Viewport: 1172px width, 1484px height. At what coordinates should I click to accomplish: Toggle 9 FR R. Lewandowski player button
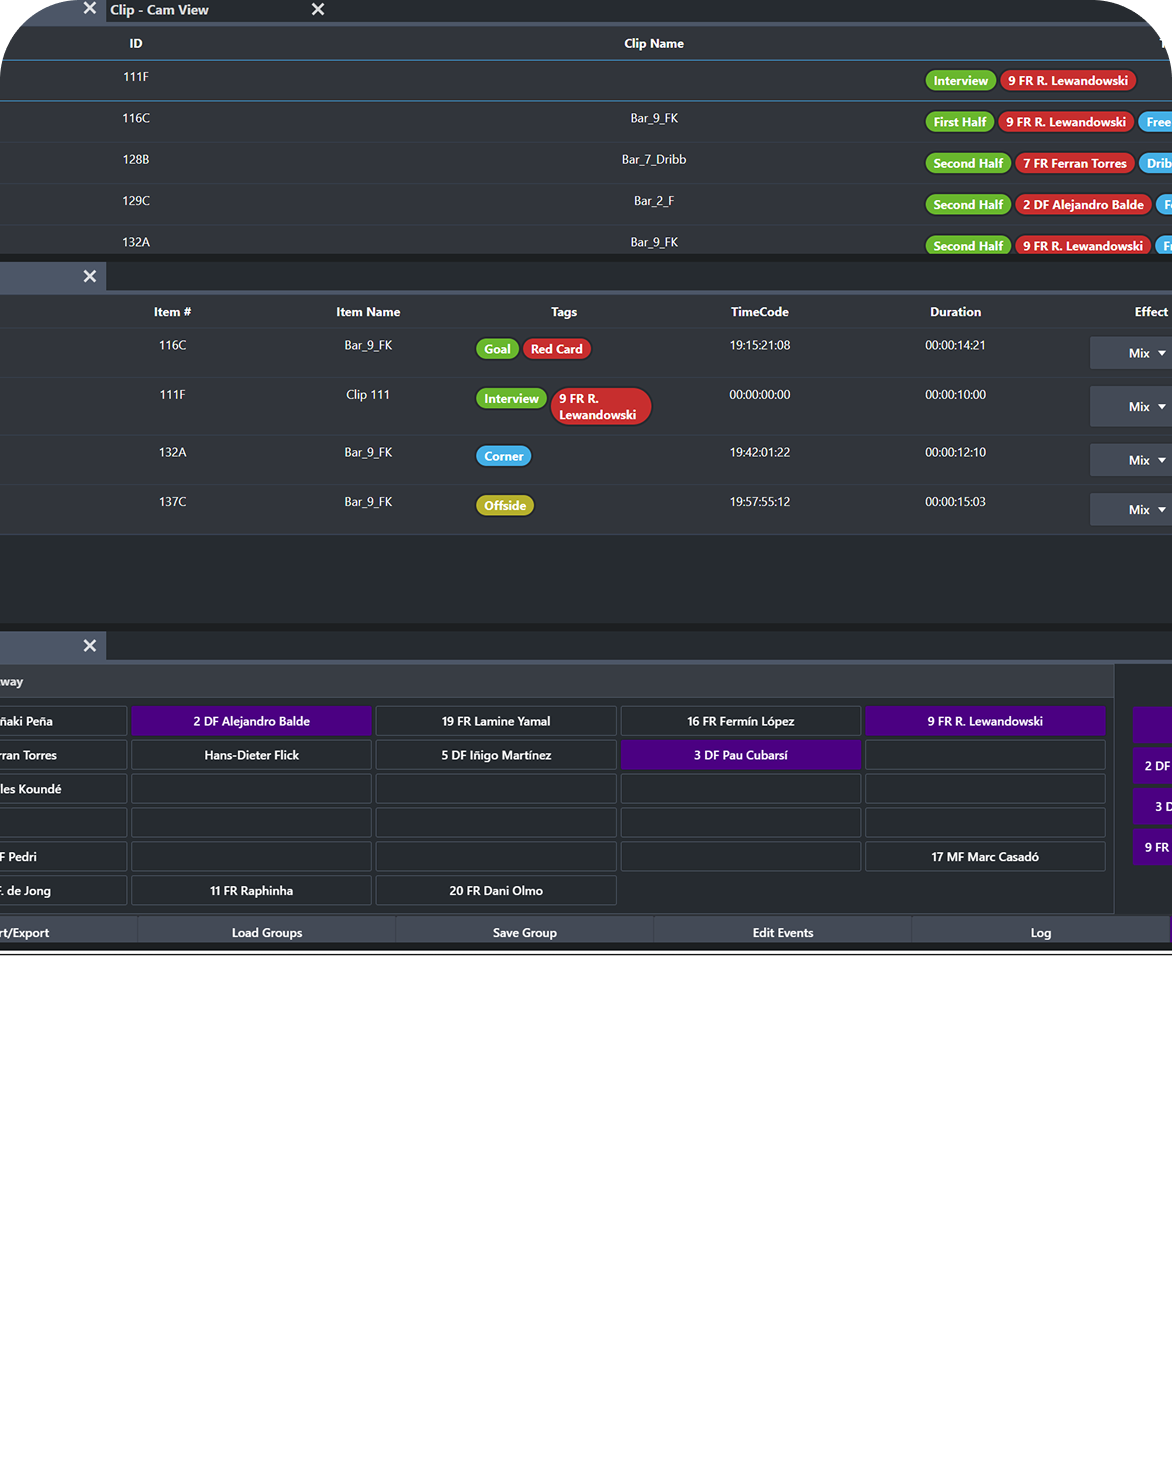(984, 721)
